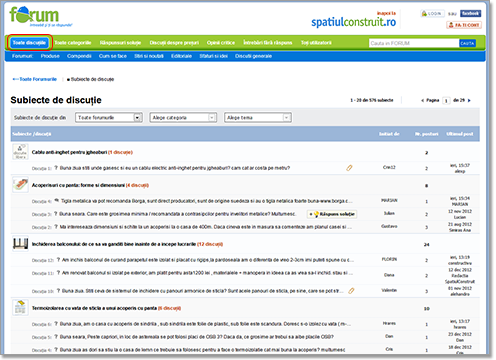
Task: Go to previous page arrow
Action: (423, 100)
